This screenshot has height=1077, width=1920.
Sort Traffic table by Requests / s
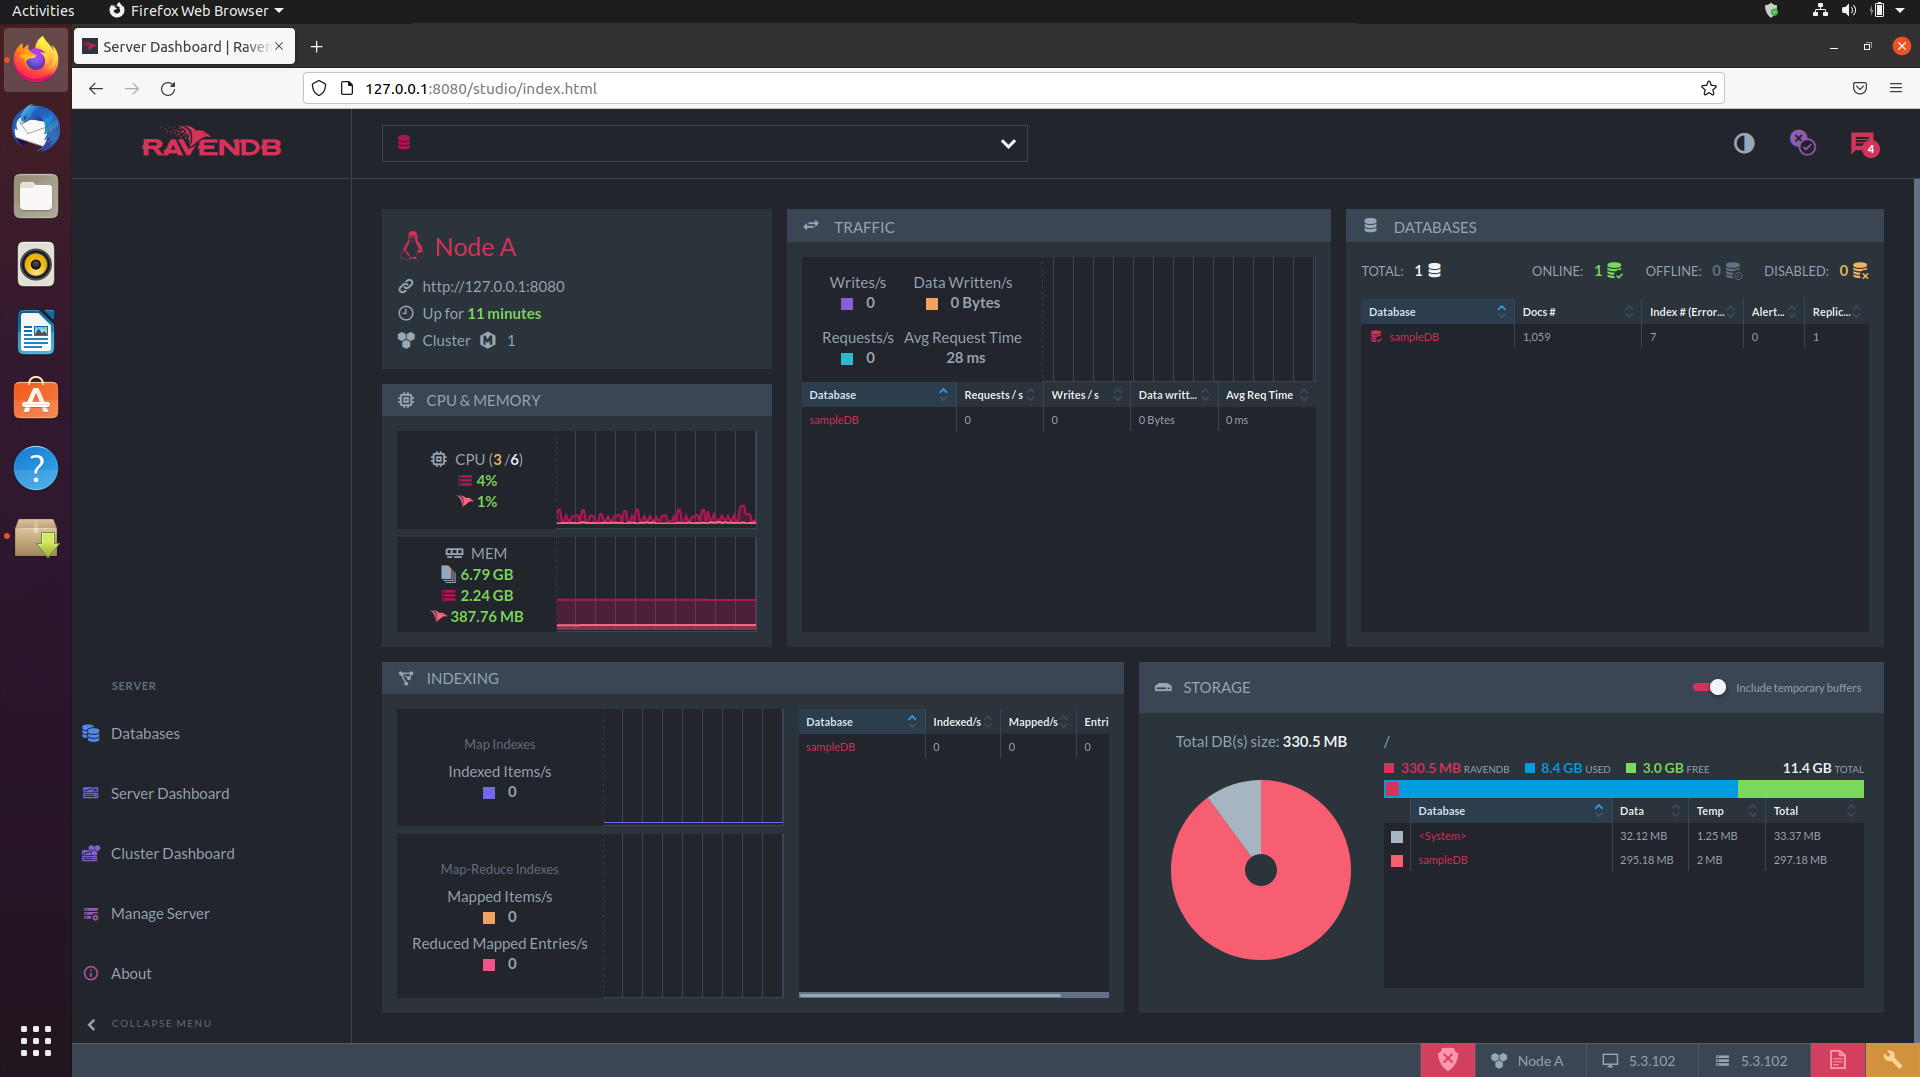pyautogui.click(x=999, y=395)
